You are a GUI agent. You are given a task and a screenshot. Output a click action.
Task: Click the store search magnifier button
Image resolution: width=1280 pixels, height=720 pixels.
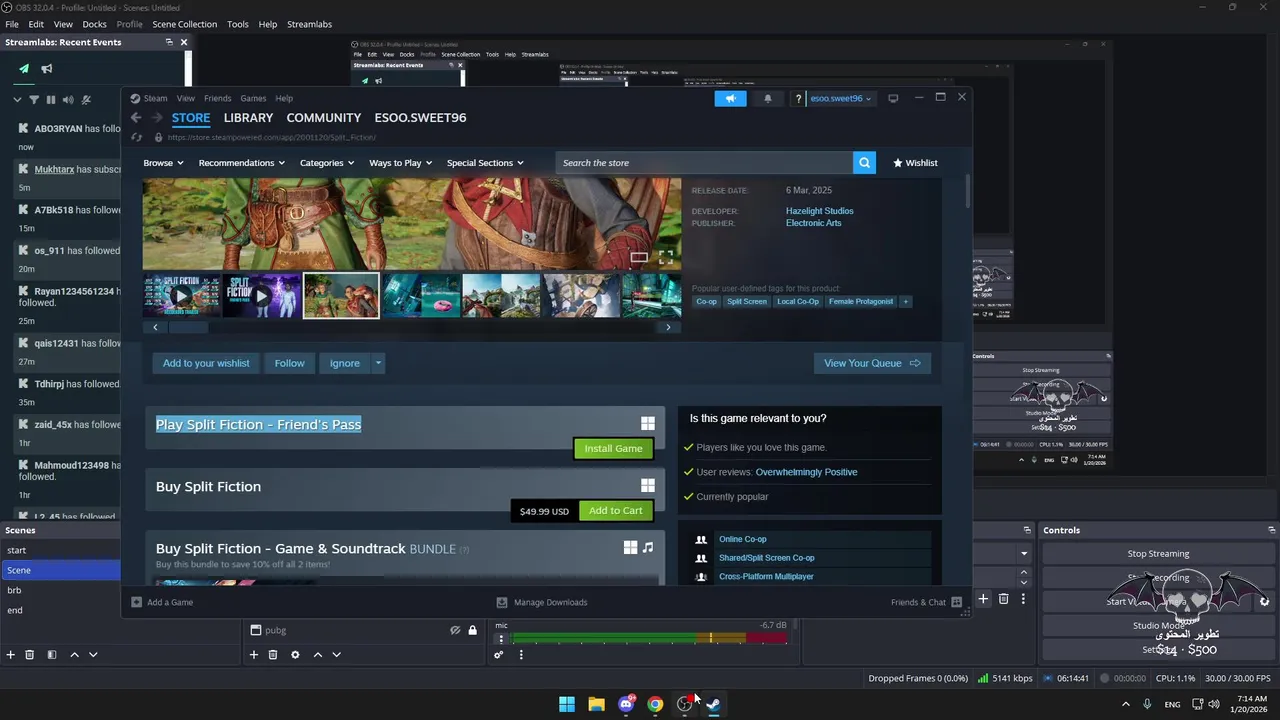coord(864,163)
